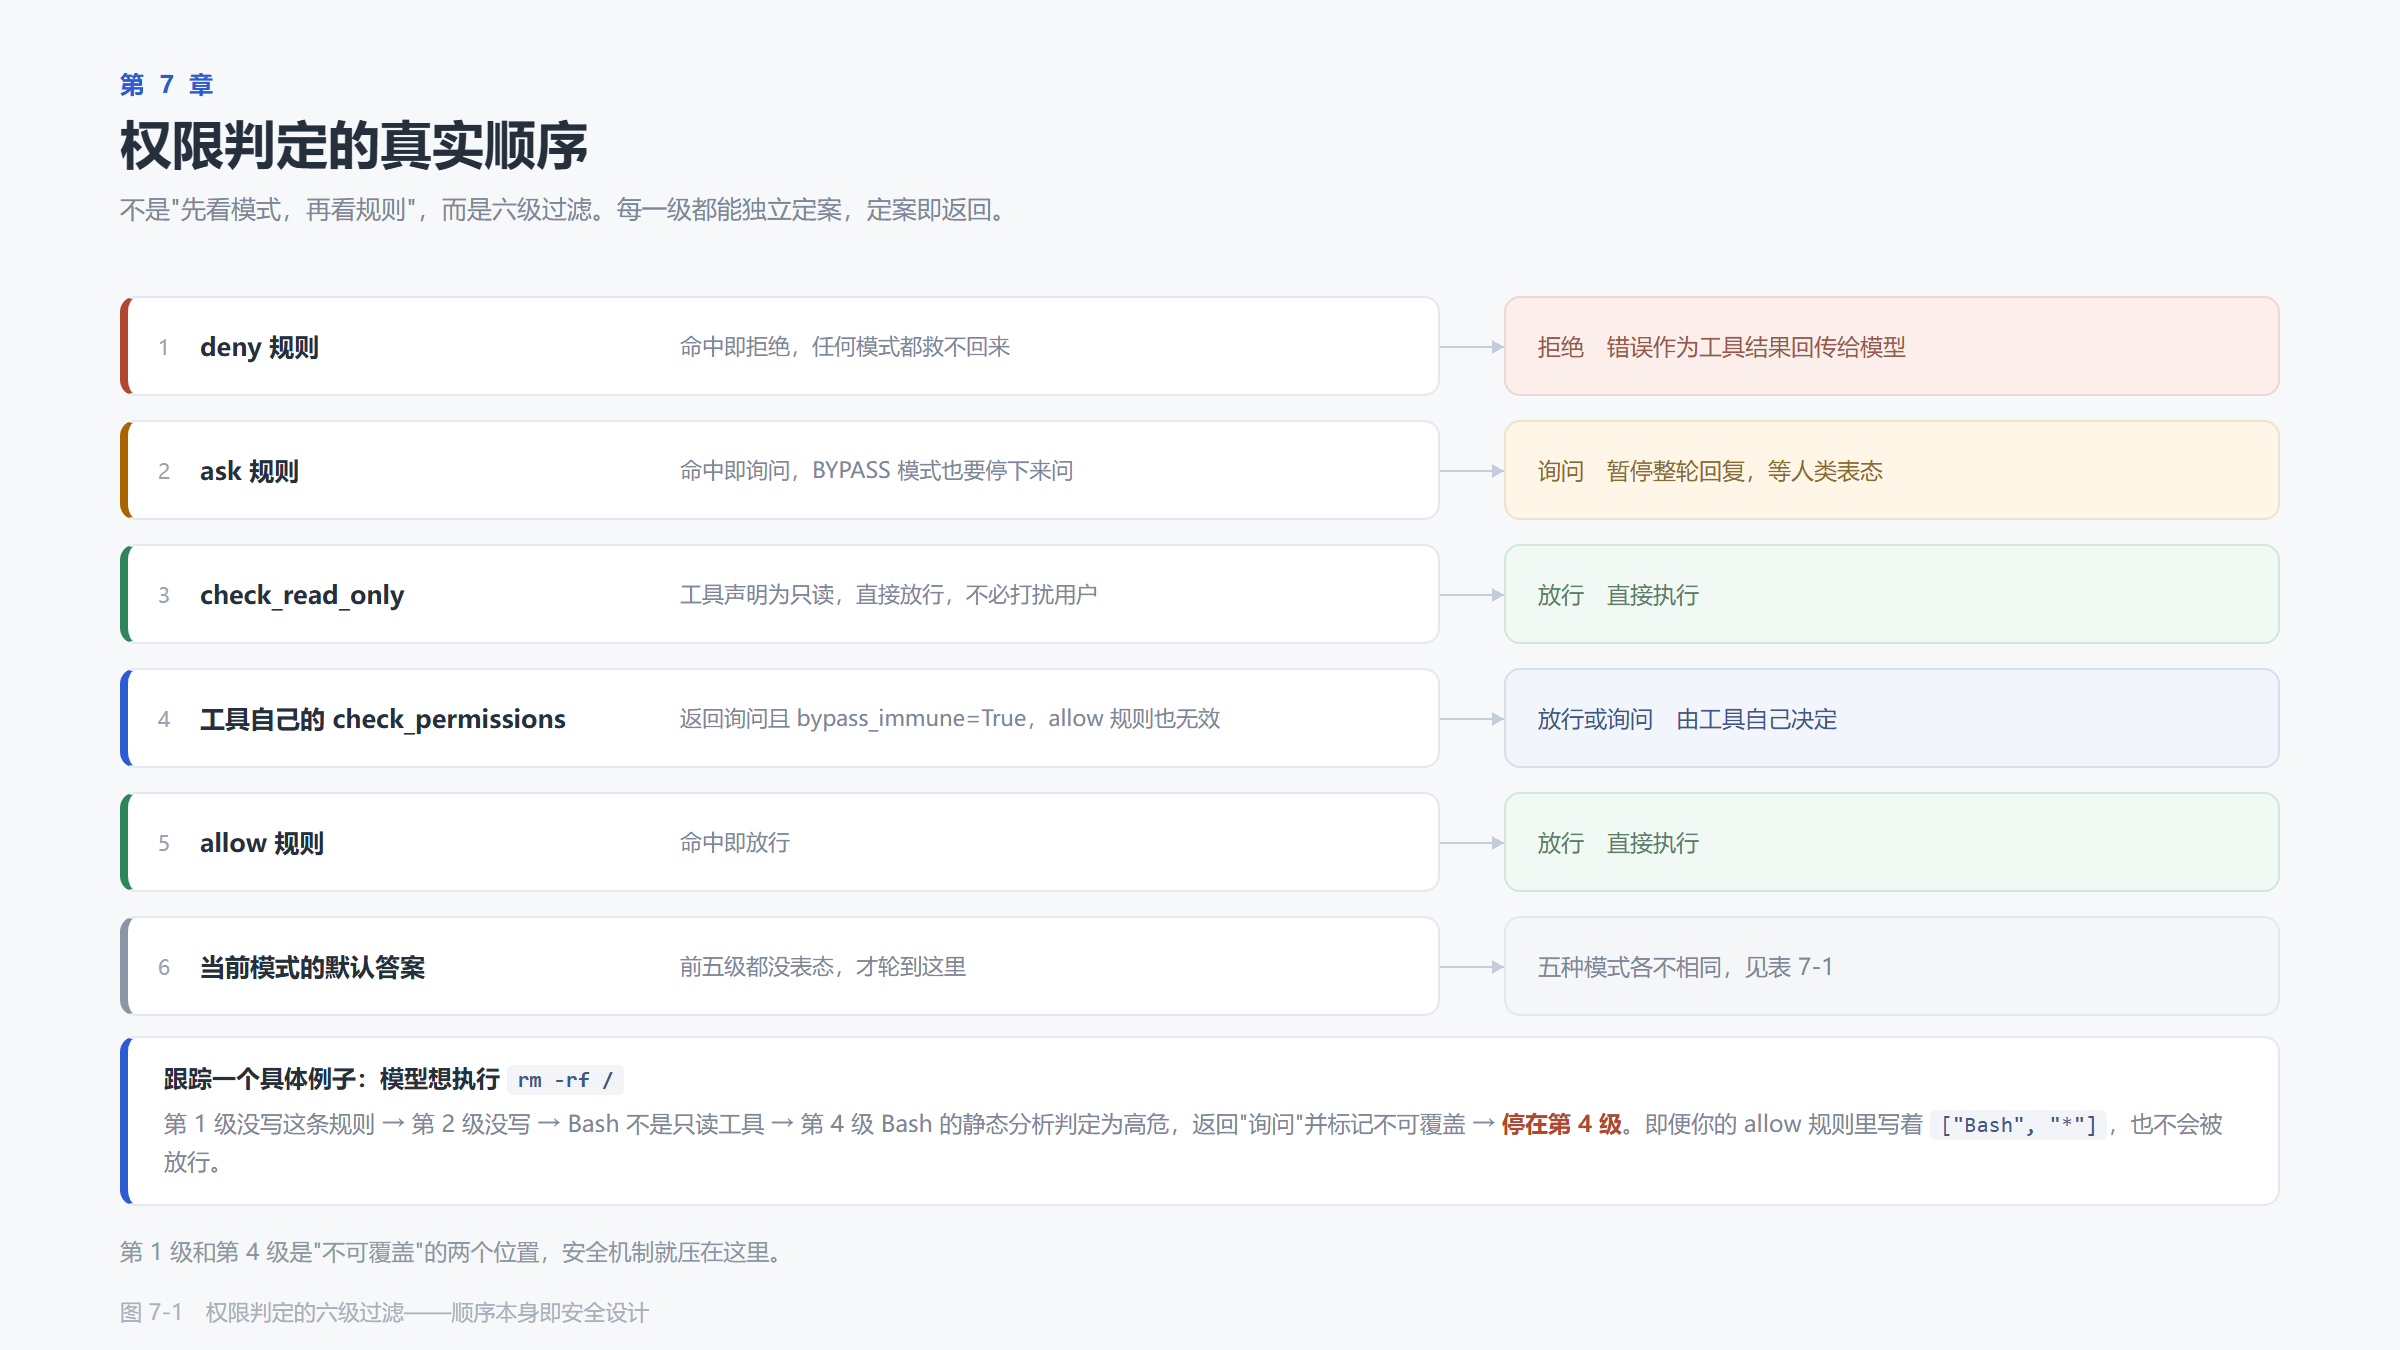This screenshot has height=1350, width=2400.
Task: Click text 前五级都没表态，才轮到这里
Action: click(x=823, y=967)
